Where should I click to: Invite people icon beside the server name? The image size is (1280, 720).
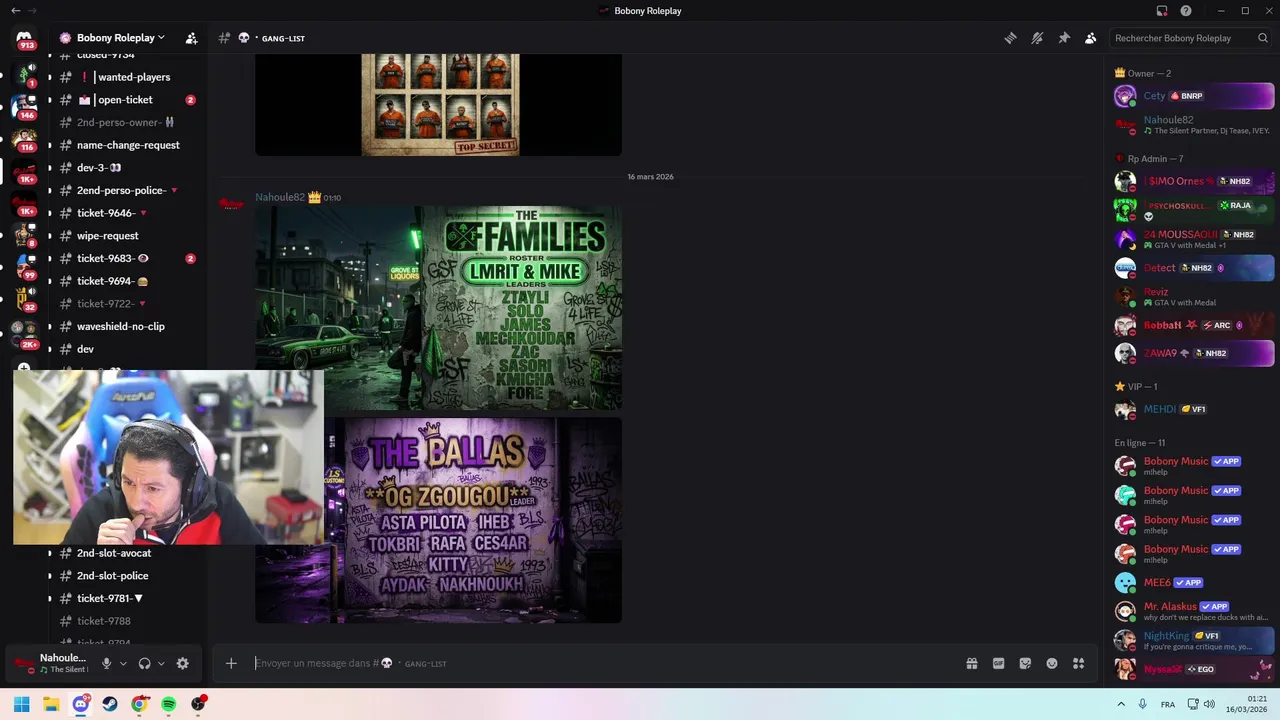[x=191, y=38]
